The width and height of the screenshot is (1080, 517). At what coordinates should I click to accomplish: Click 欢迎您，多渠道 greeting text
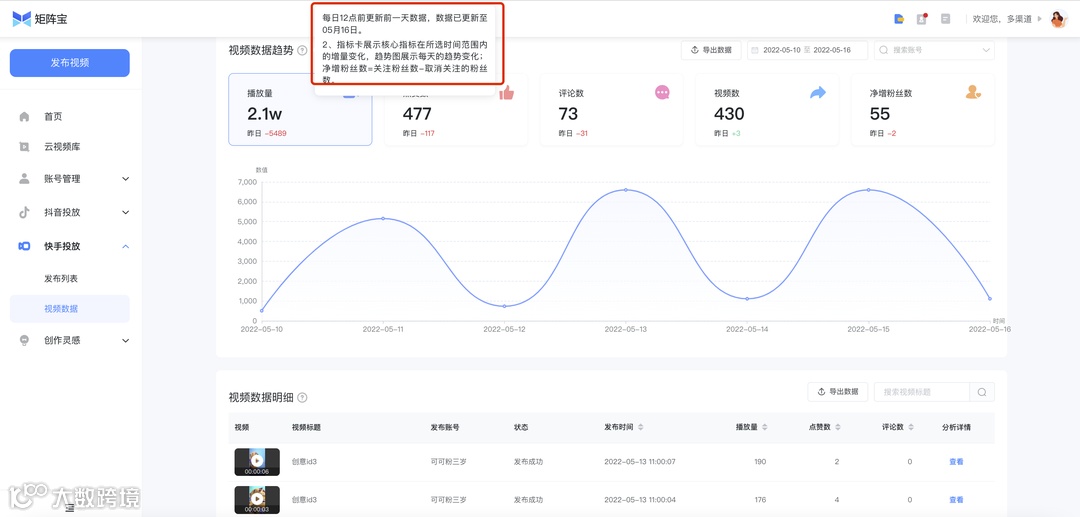click(1001, 19)
